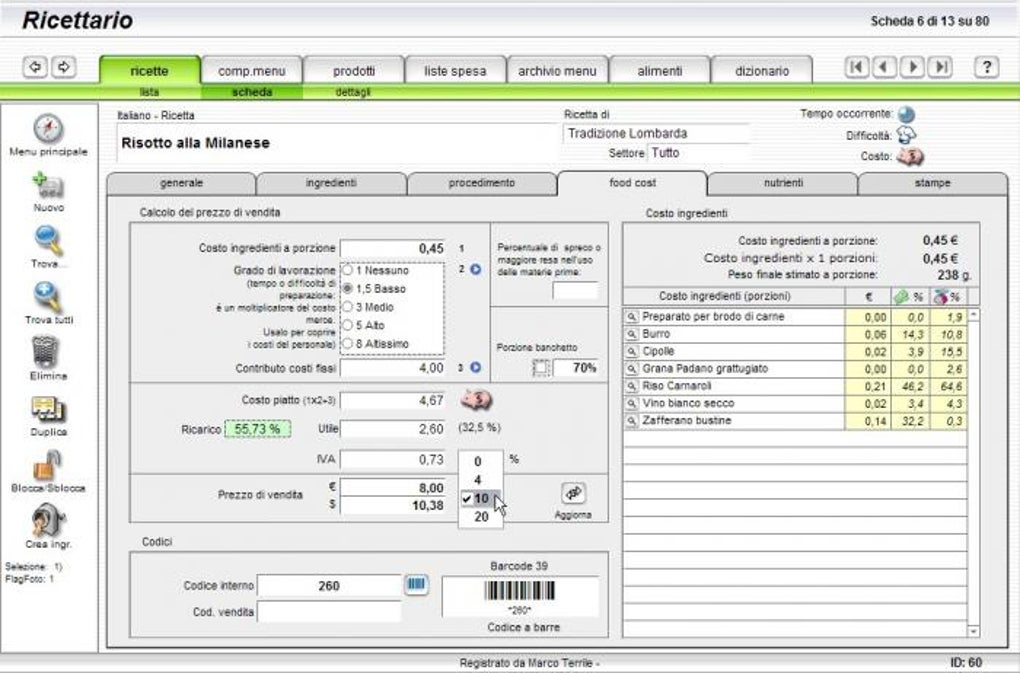Select the 5 Alto radio option
This screenshot has width=1020, height=673.
348,324
